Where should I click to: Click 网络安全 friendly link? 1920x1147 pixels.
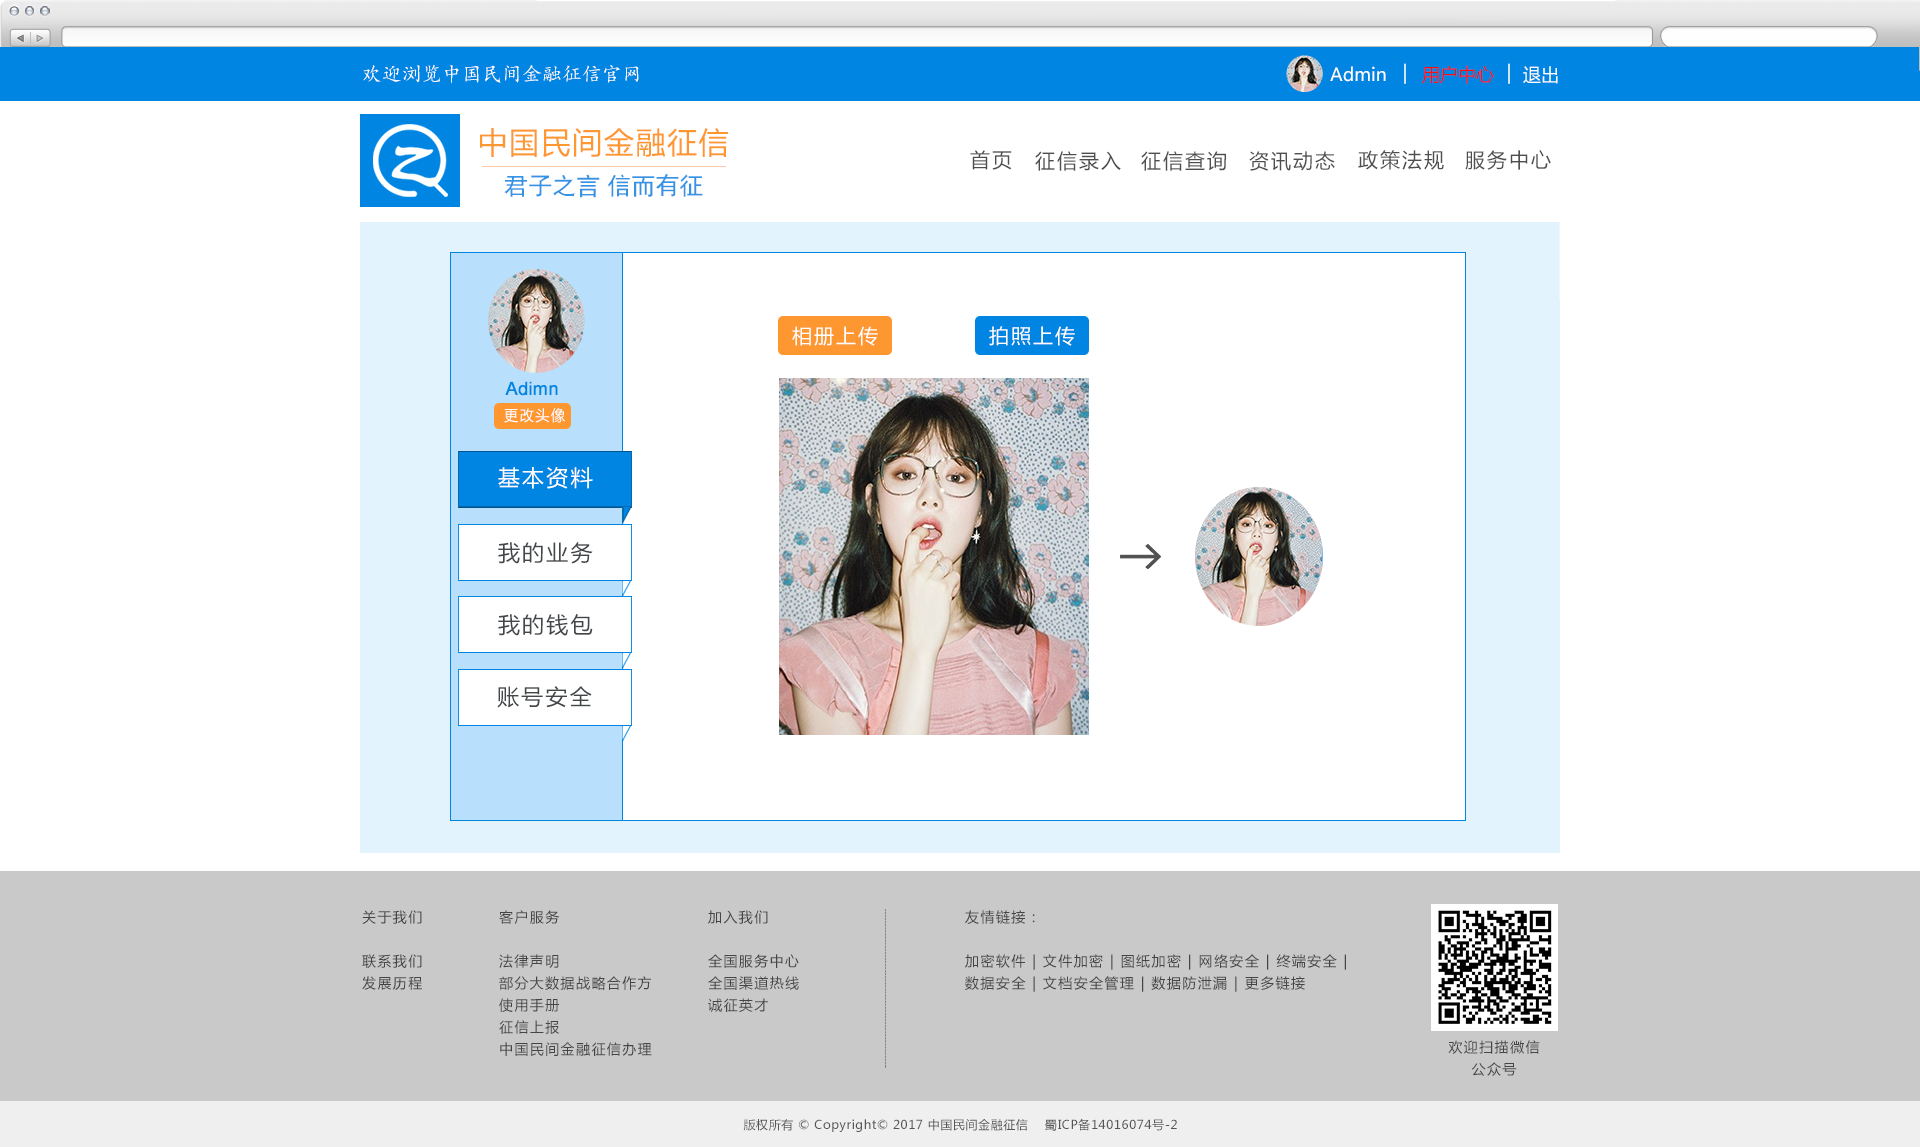(x=1229, y=961)
